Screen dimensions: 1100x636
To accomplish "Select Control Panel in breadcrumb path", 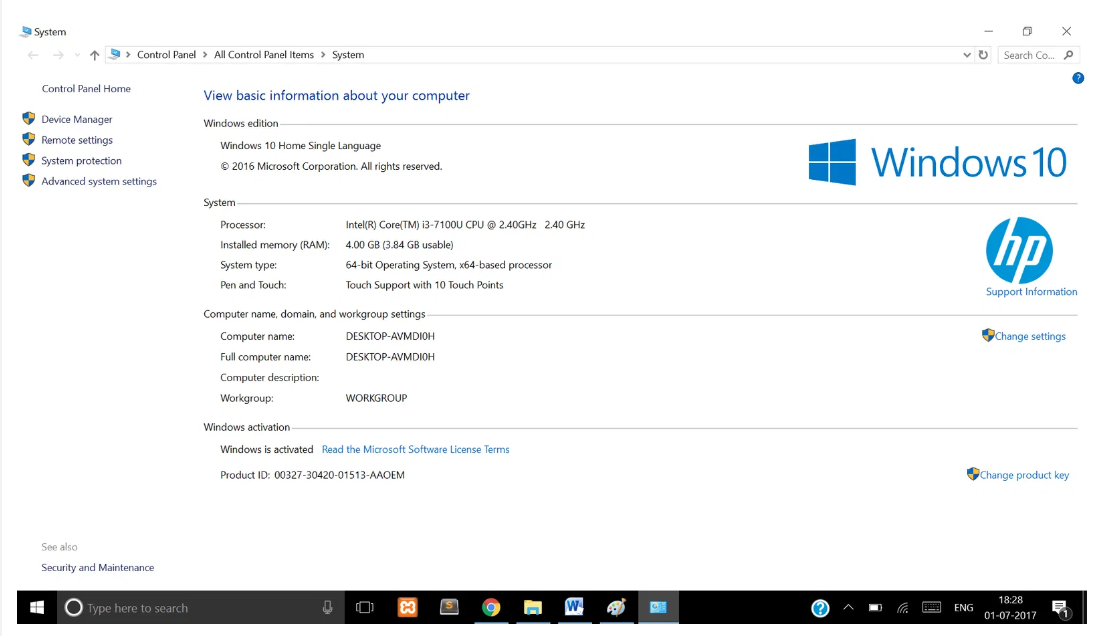I will click(x=166, y=55).
